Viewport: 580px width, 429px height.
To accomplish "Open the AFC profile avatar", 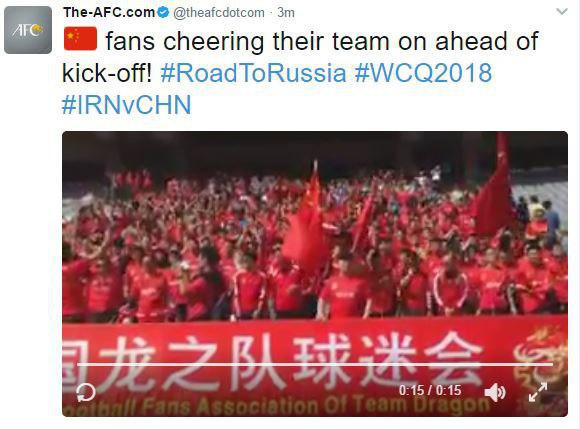I will pos(28,30).
